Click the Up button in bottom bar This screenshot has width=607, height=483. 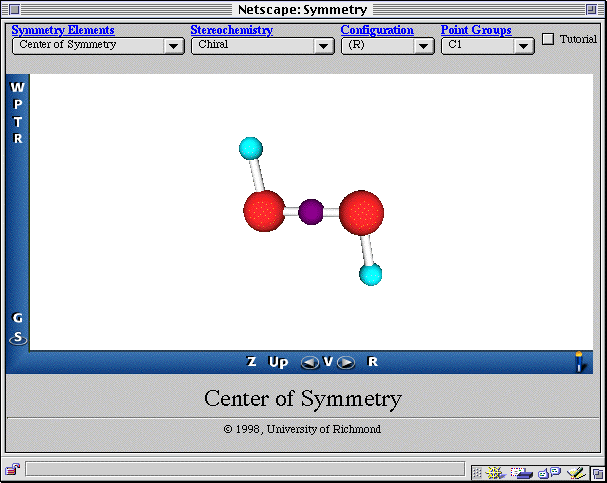pyautogui.click(x=278, y=362)
